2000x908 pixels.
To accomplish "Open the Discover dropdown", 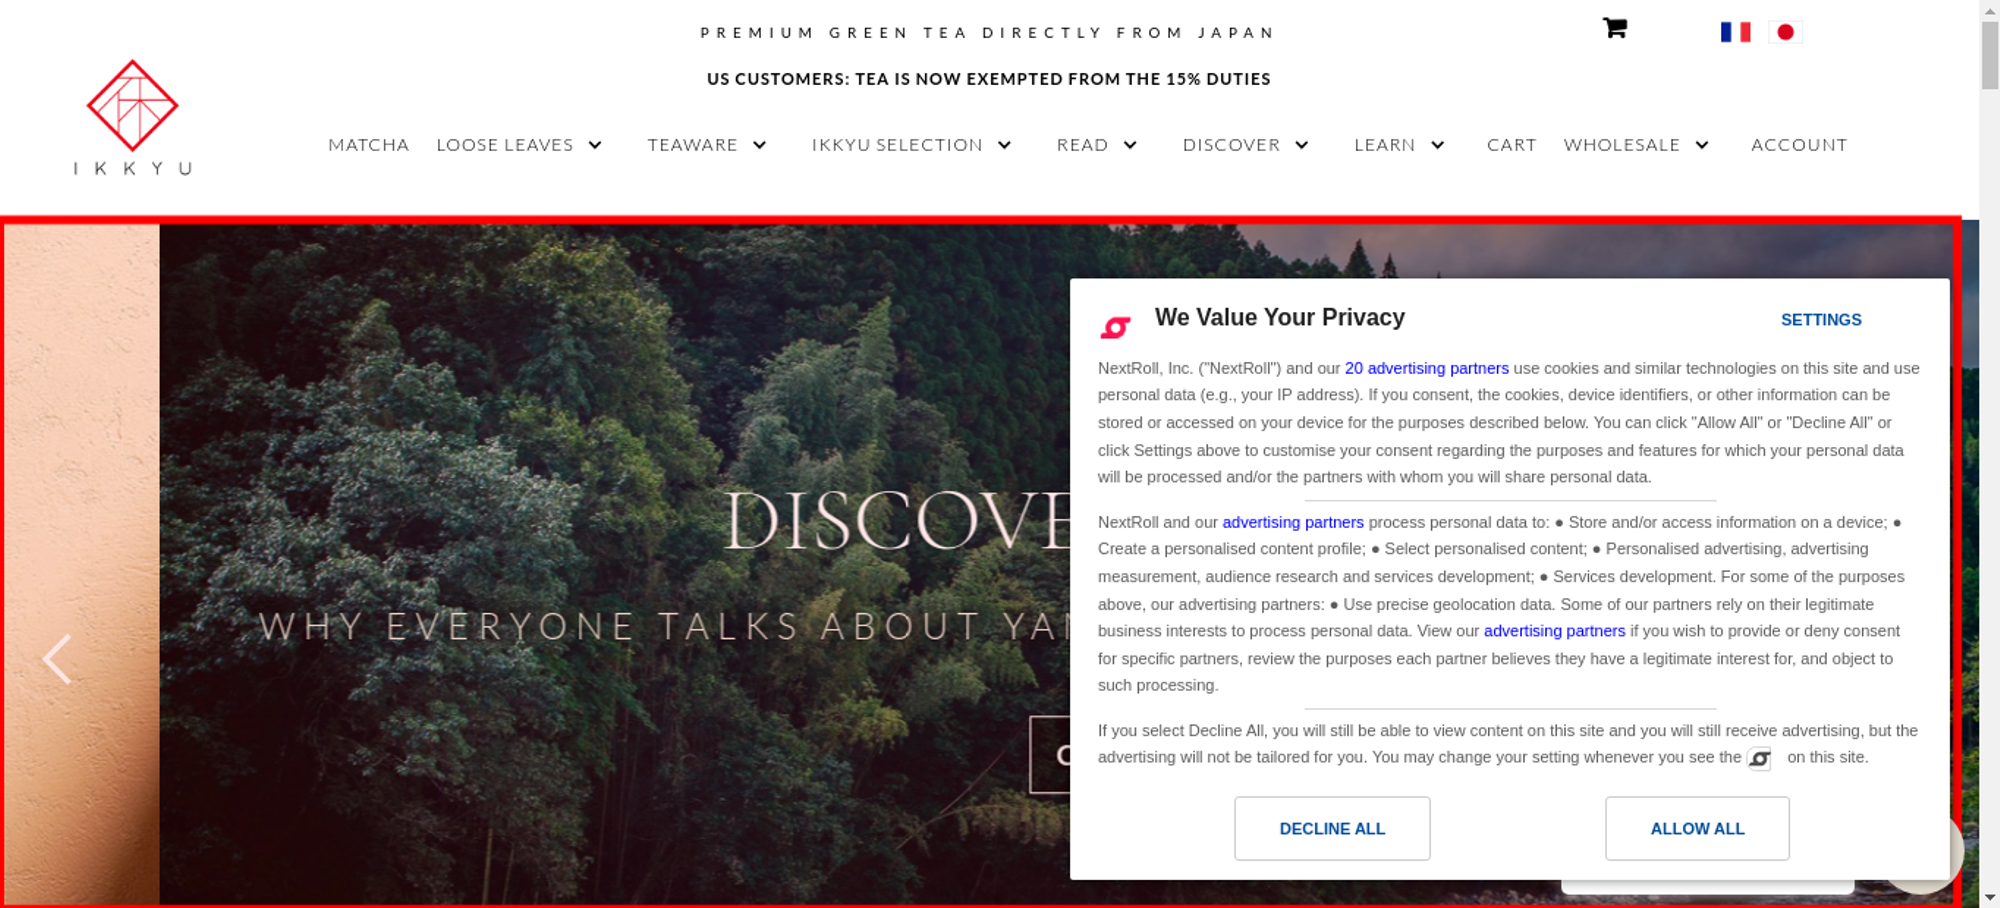I will [1245, 145].
